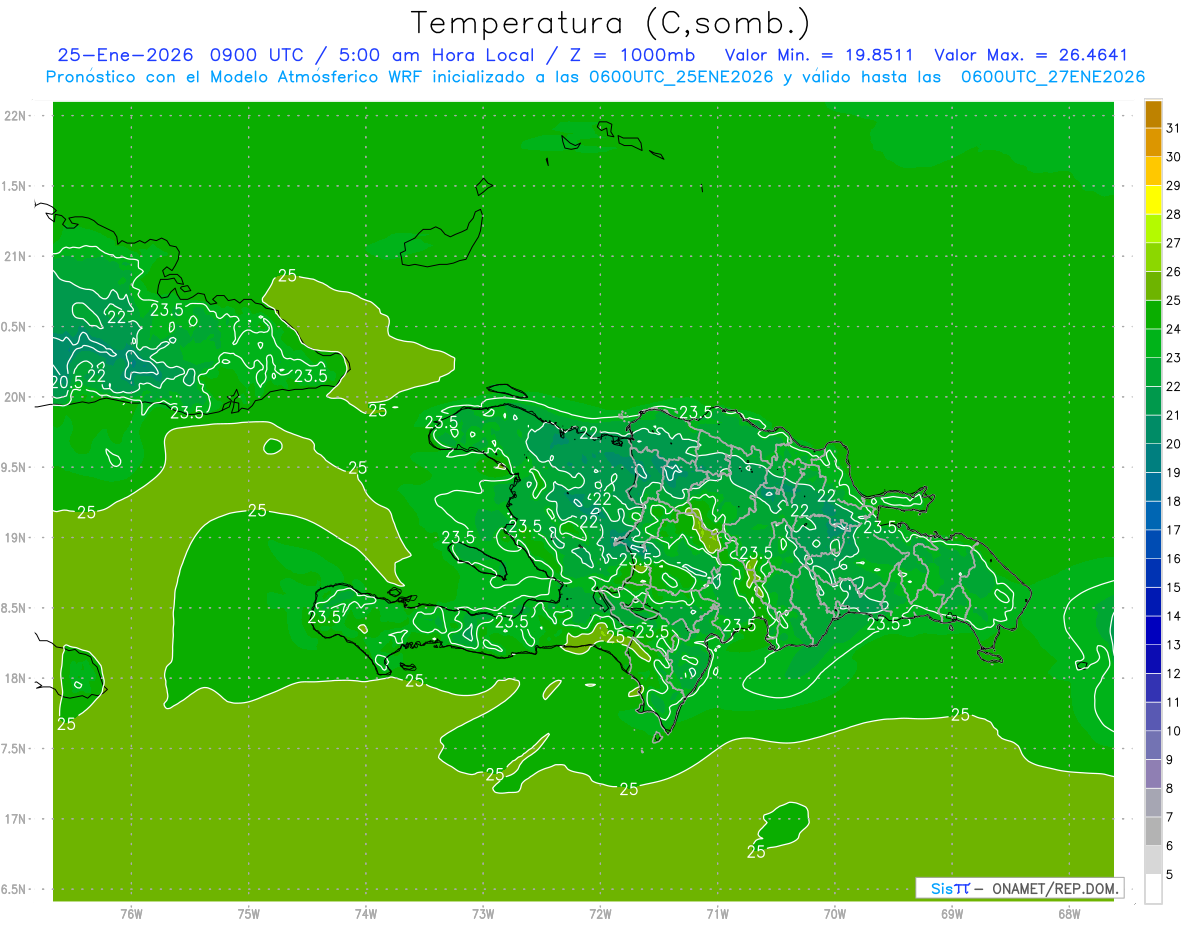This screenshot has height=927, width=1200.
Task: Click "5:00 am Hora Local" text
Action: pyautogui.click(x=437, y=55)
